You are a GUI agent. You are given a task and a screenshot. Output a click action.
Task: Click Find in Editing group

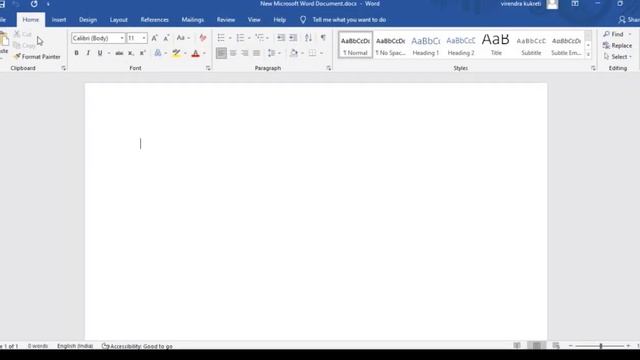[x=613, y=34]
